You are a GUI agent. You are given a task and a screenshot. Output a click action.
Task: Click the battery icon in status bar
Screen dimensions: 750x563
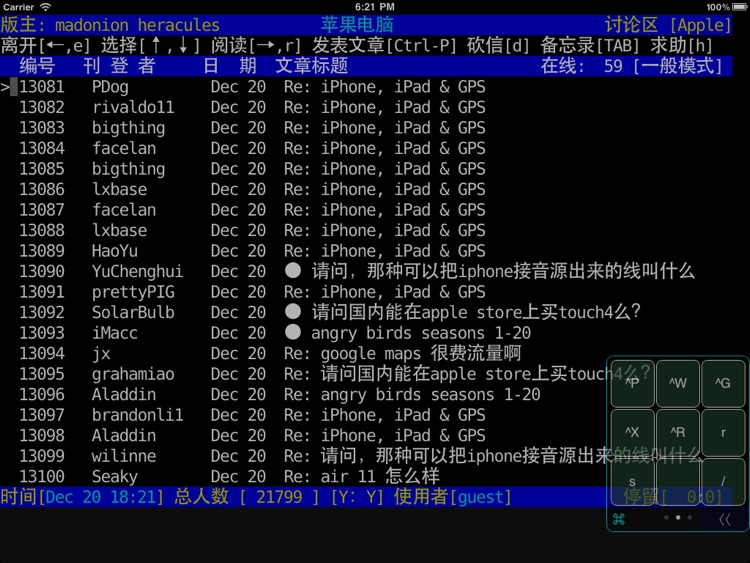click(739, 7)
